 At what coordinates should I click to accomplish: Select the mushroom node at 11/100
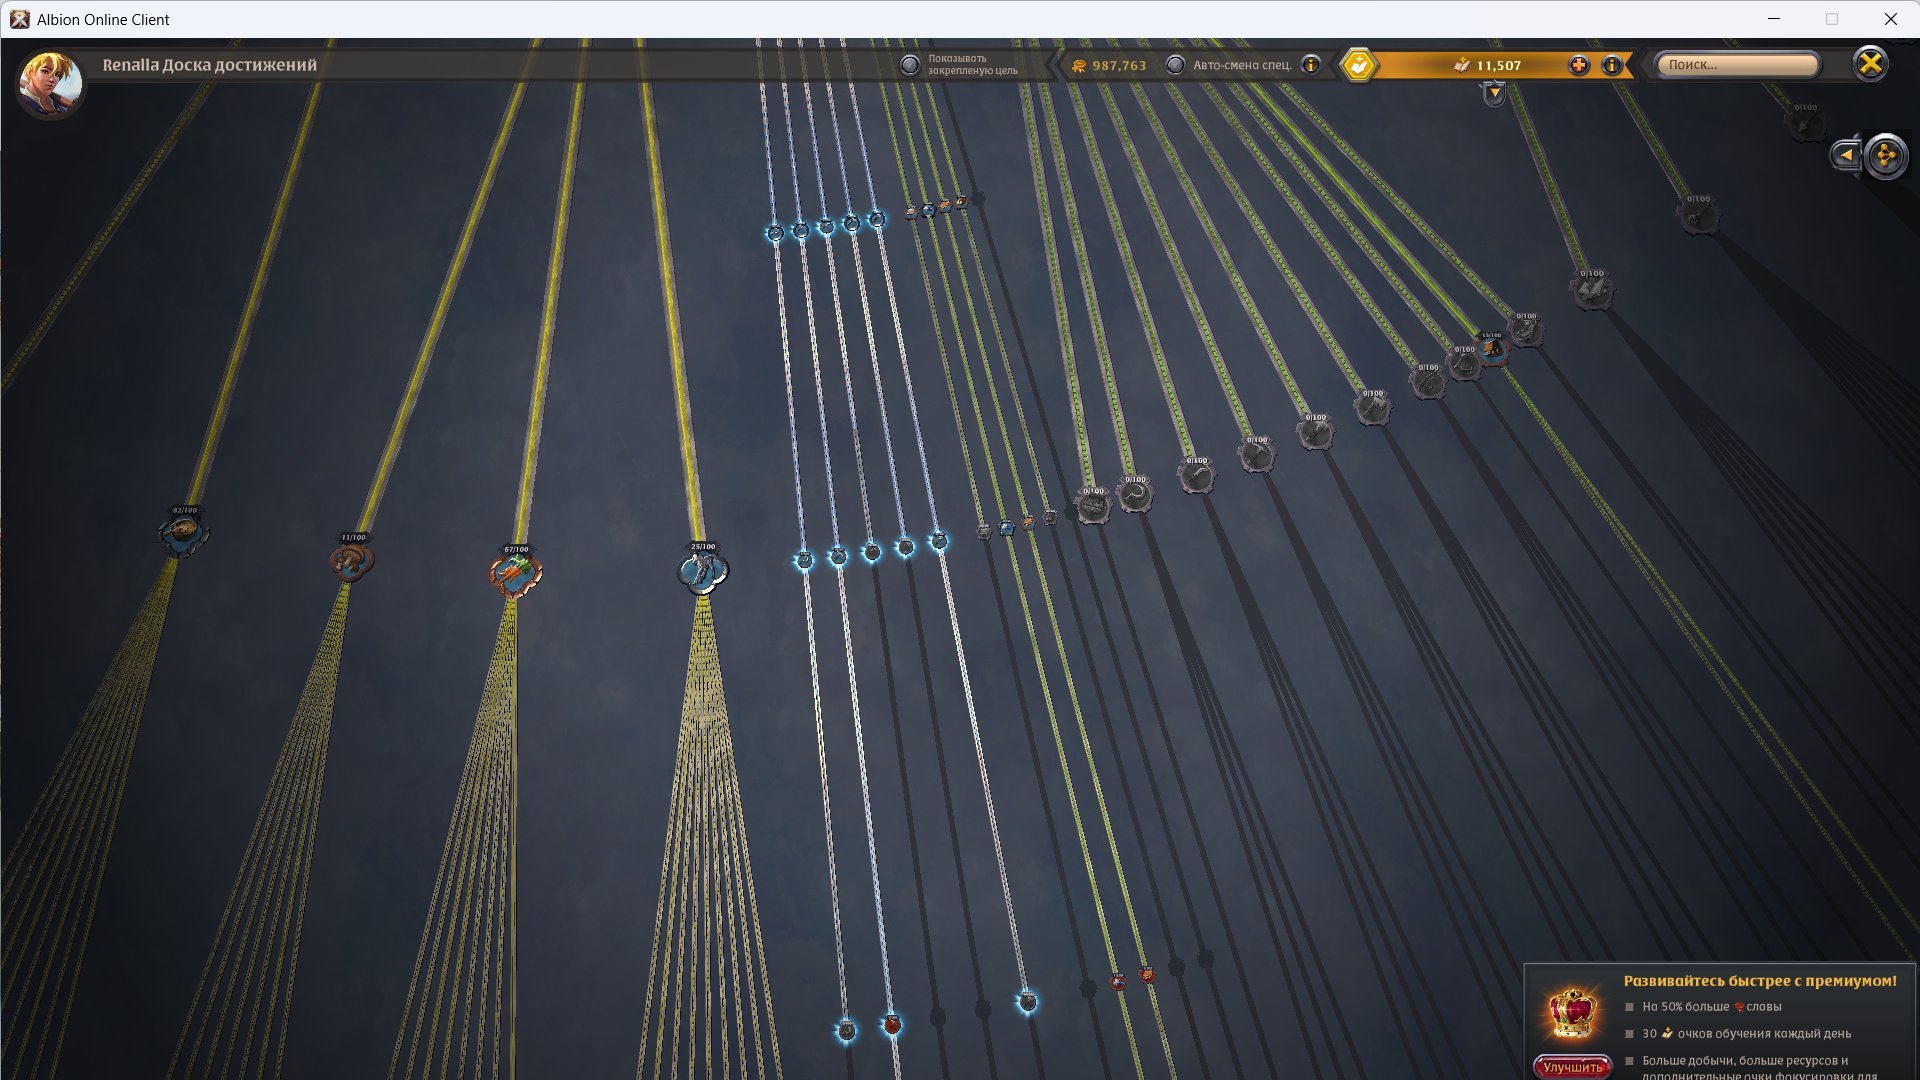pyautogui.click(x=352, y=561)
